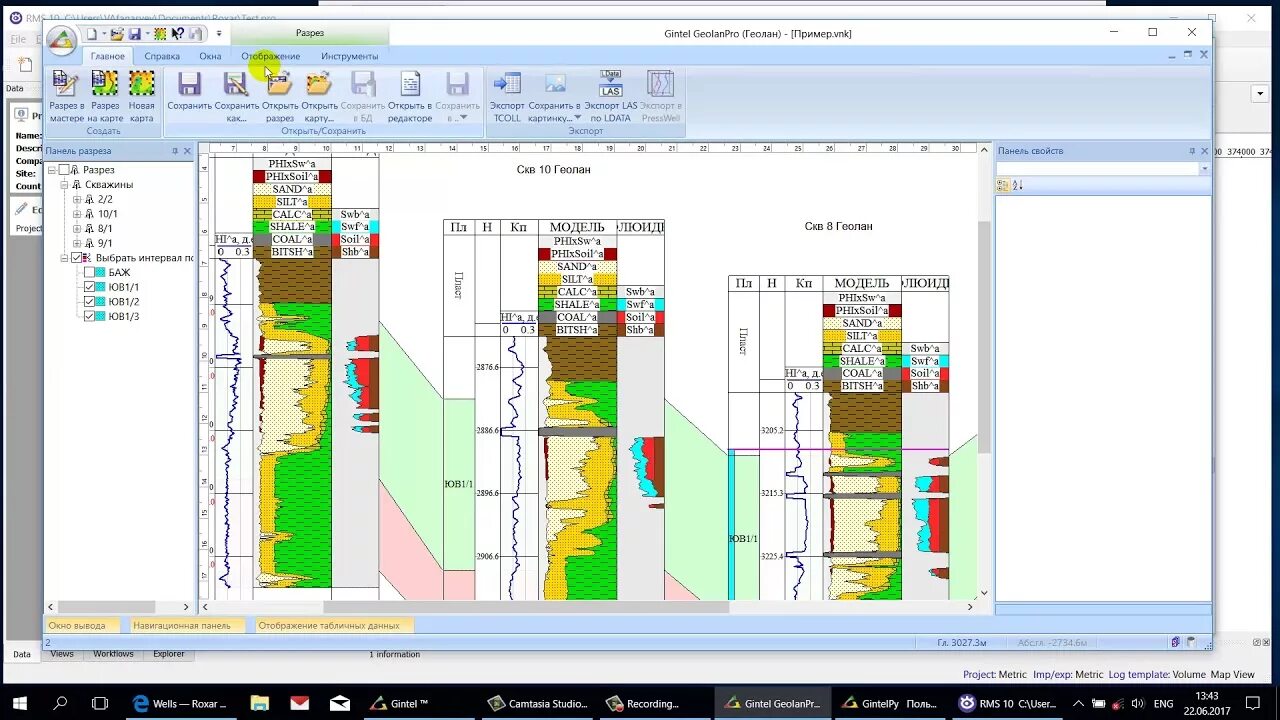
Task: Open the properties panel object combo box
Action: [x=1102, y=168]
